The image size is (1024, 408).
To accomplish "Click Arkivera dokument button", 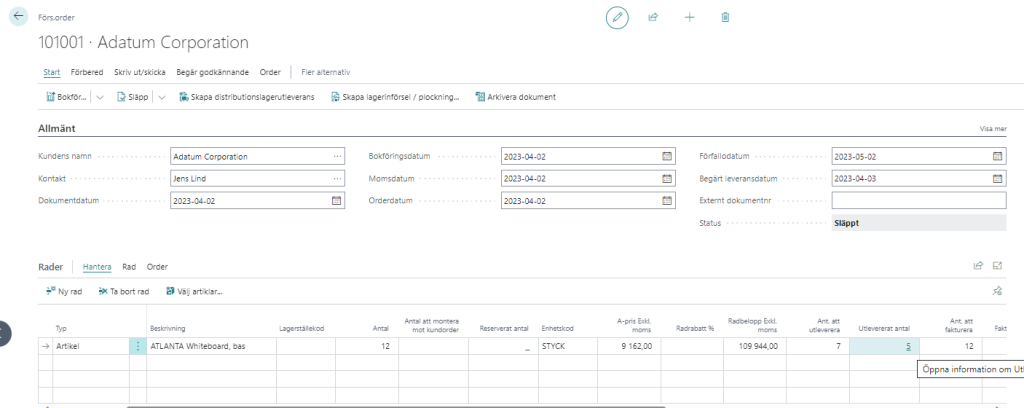I will point(515,97).
